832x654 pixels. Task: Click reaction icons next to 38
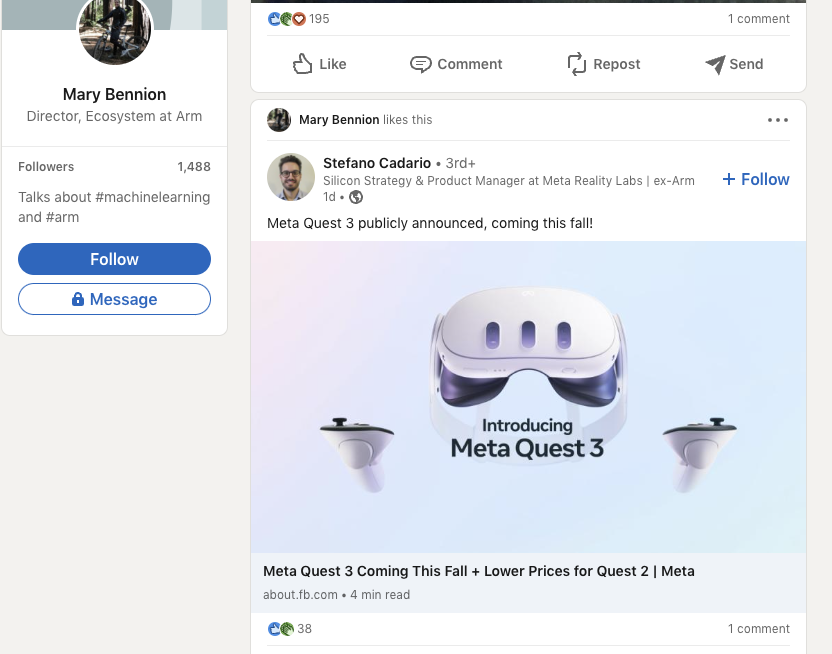pyautogui.click(x=281, y=629)
